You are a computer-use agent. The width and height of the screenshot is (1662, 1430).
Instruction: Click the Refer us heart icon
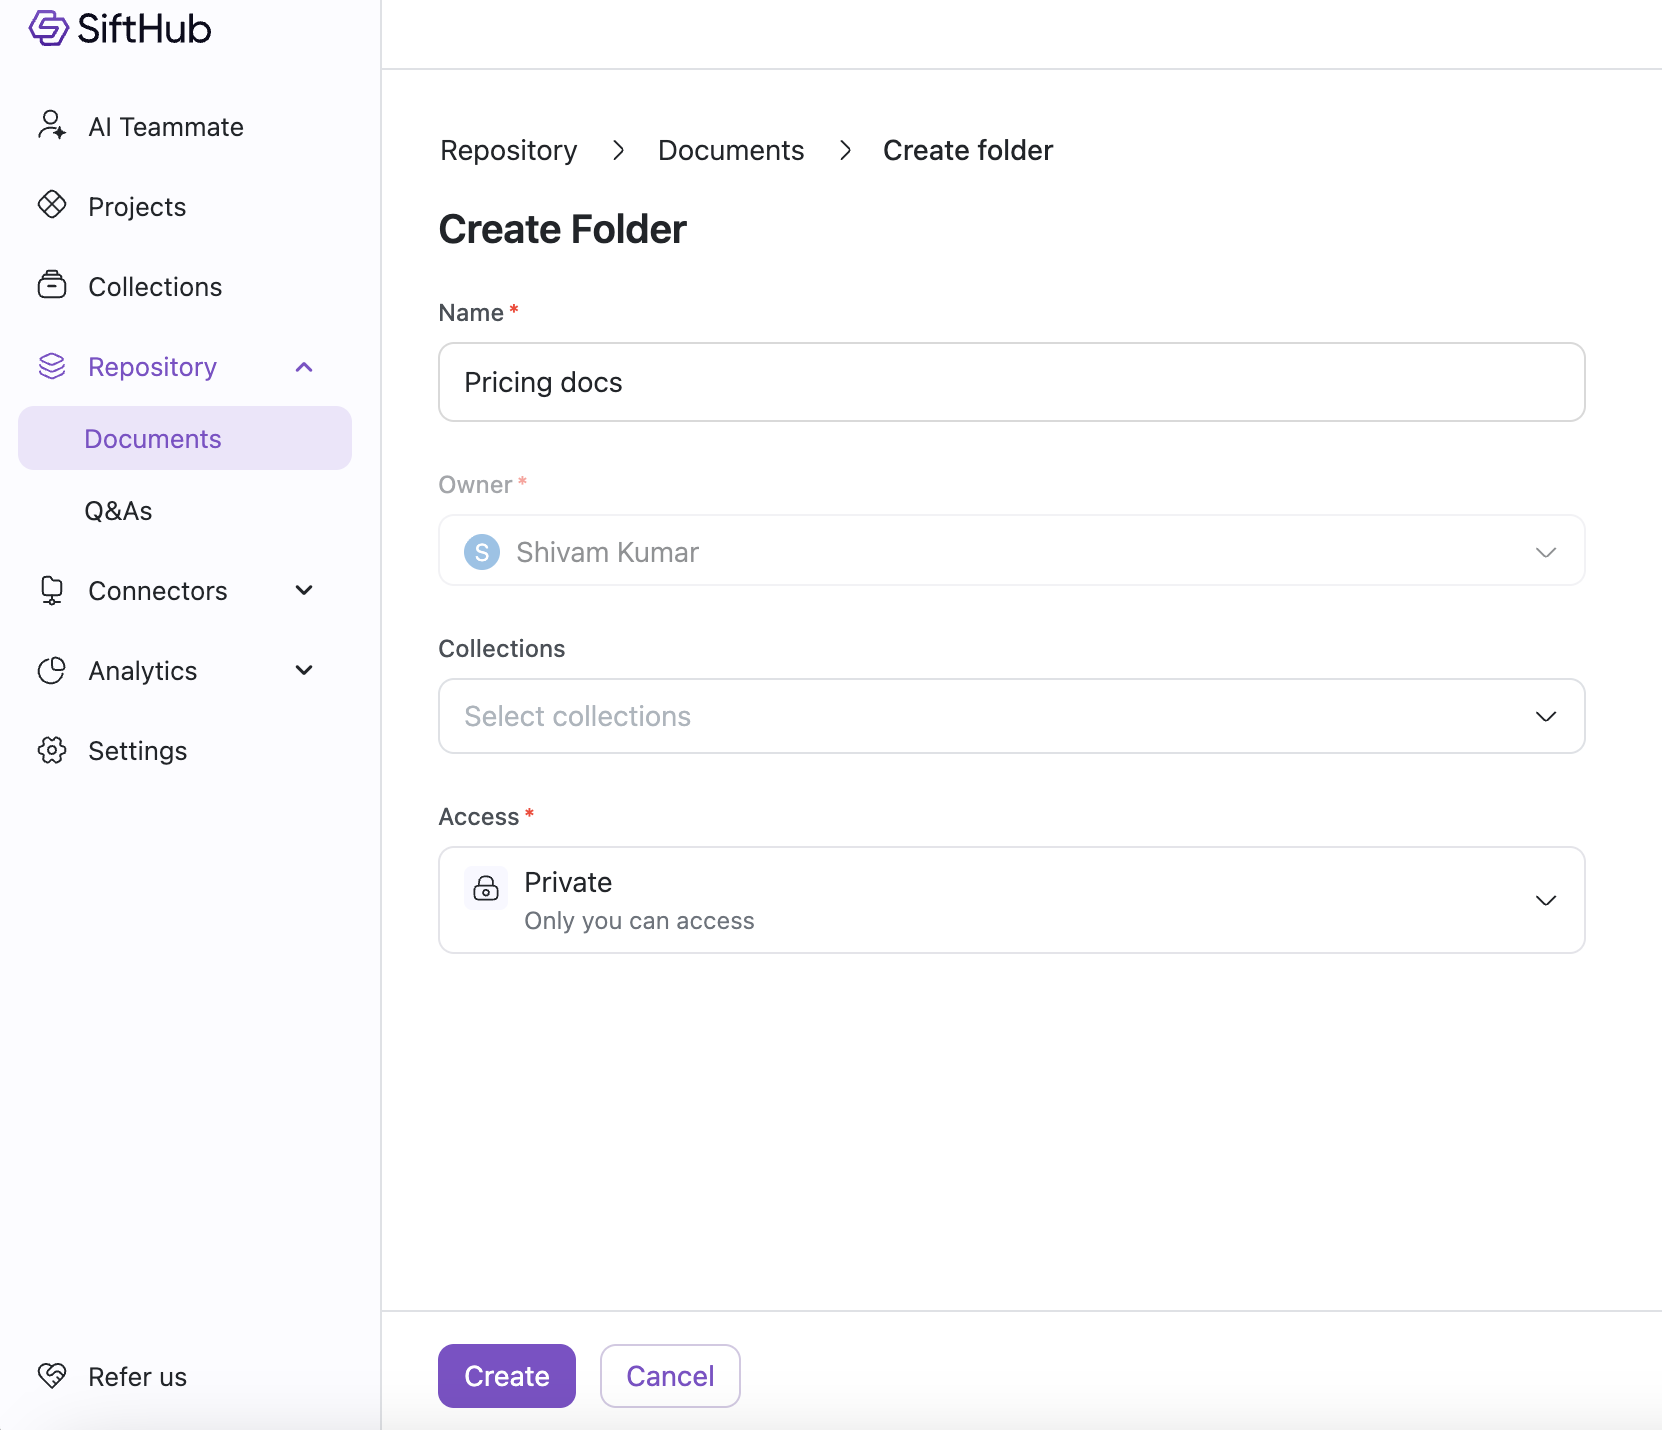pyautogui.click(x=52, y=1376)
